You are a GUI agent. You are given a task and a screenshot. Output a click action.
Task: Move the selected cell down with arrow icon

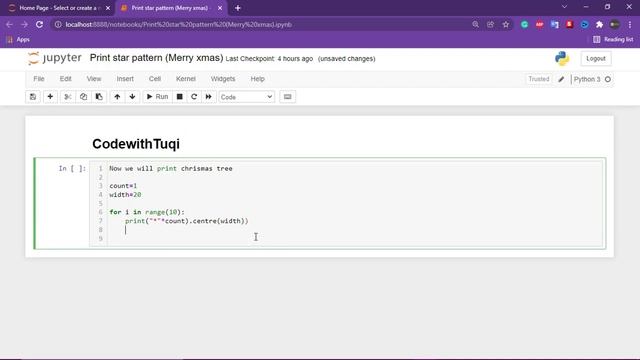coord(132,97)
